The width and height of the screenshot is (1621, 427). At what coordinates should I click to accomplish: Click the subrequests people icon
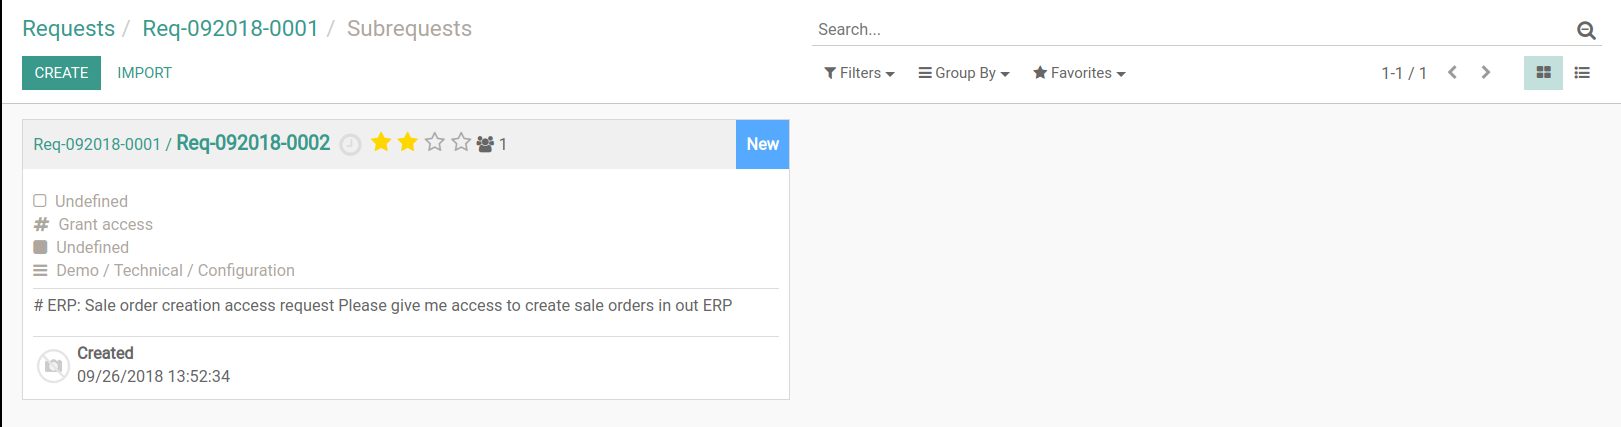click(x=485, y=144)
